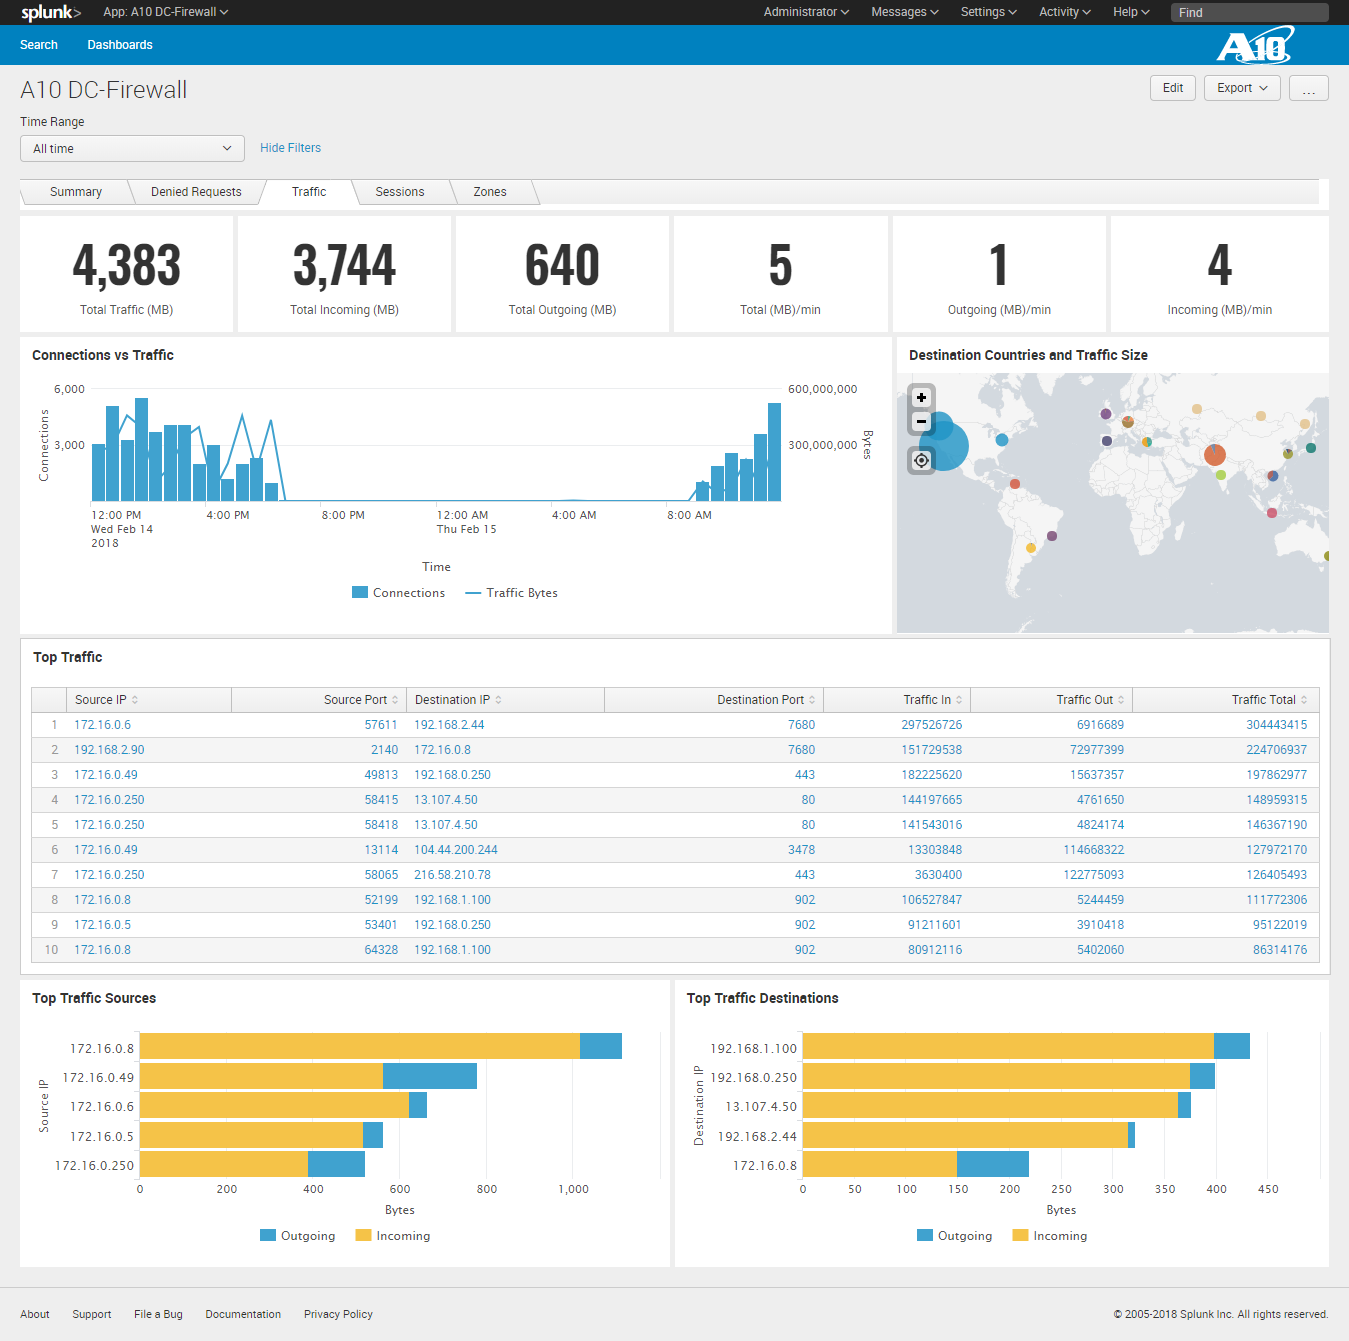Open the Activity menu
Screen dimensions: 1349x1341
1064,12
